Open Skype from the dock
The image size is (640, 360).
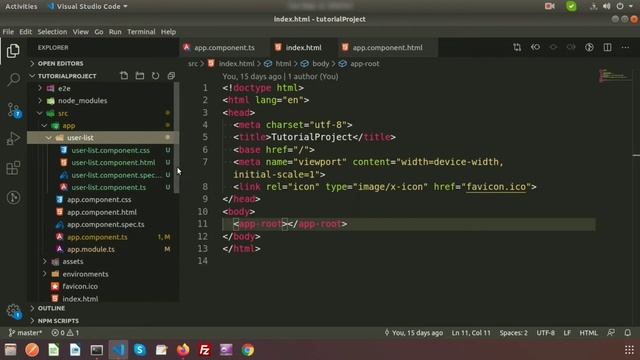(x=140, y=350)
